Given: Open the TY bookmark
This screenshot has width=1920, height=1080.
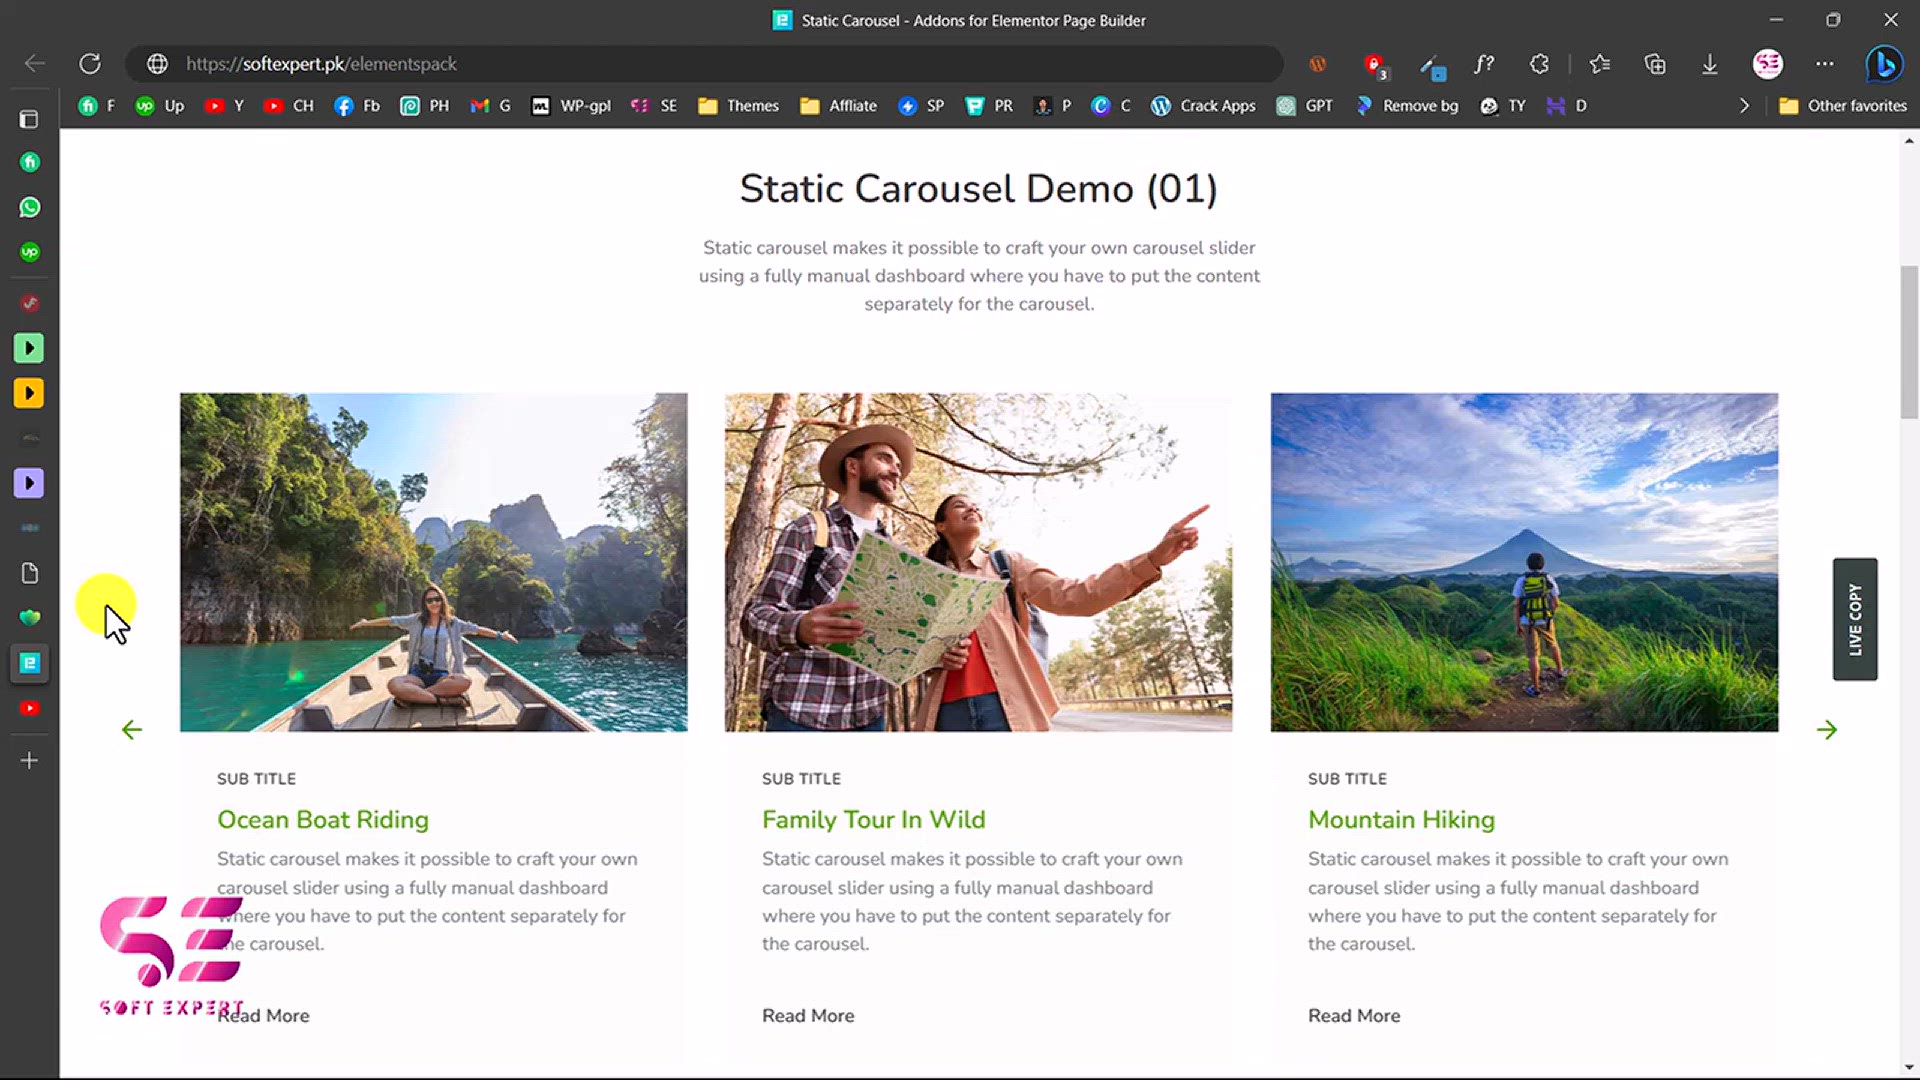Looking at the screenshot, I should (1503, 106).
